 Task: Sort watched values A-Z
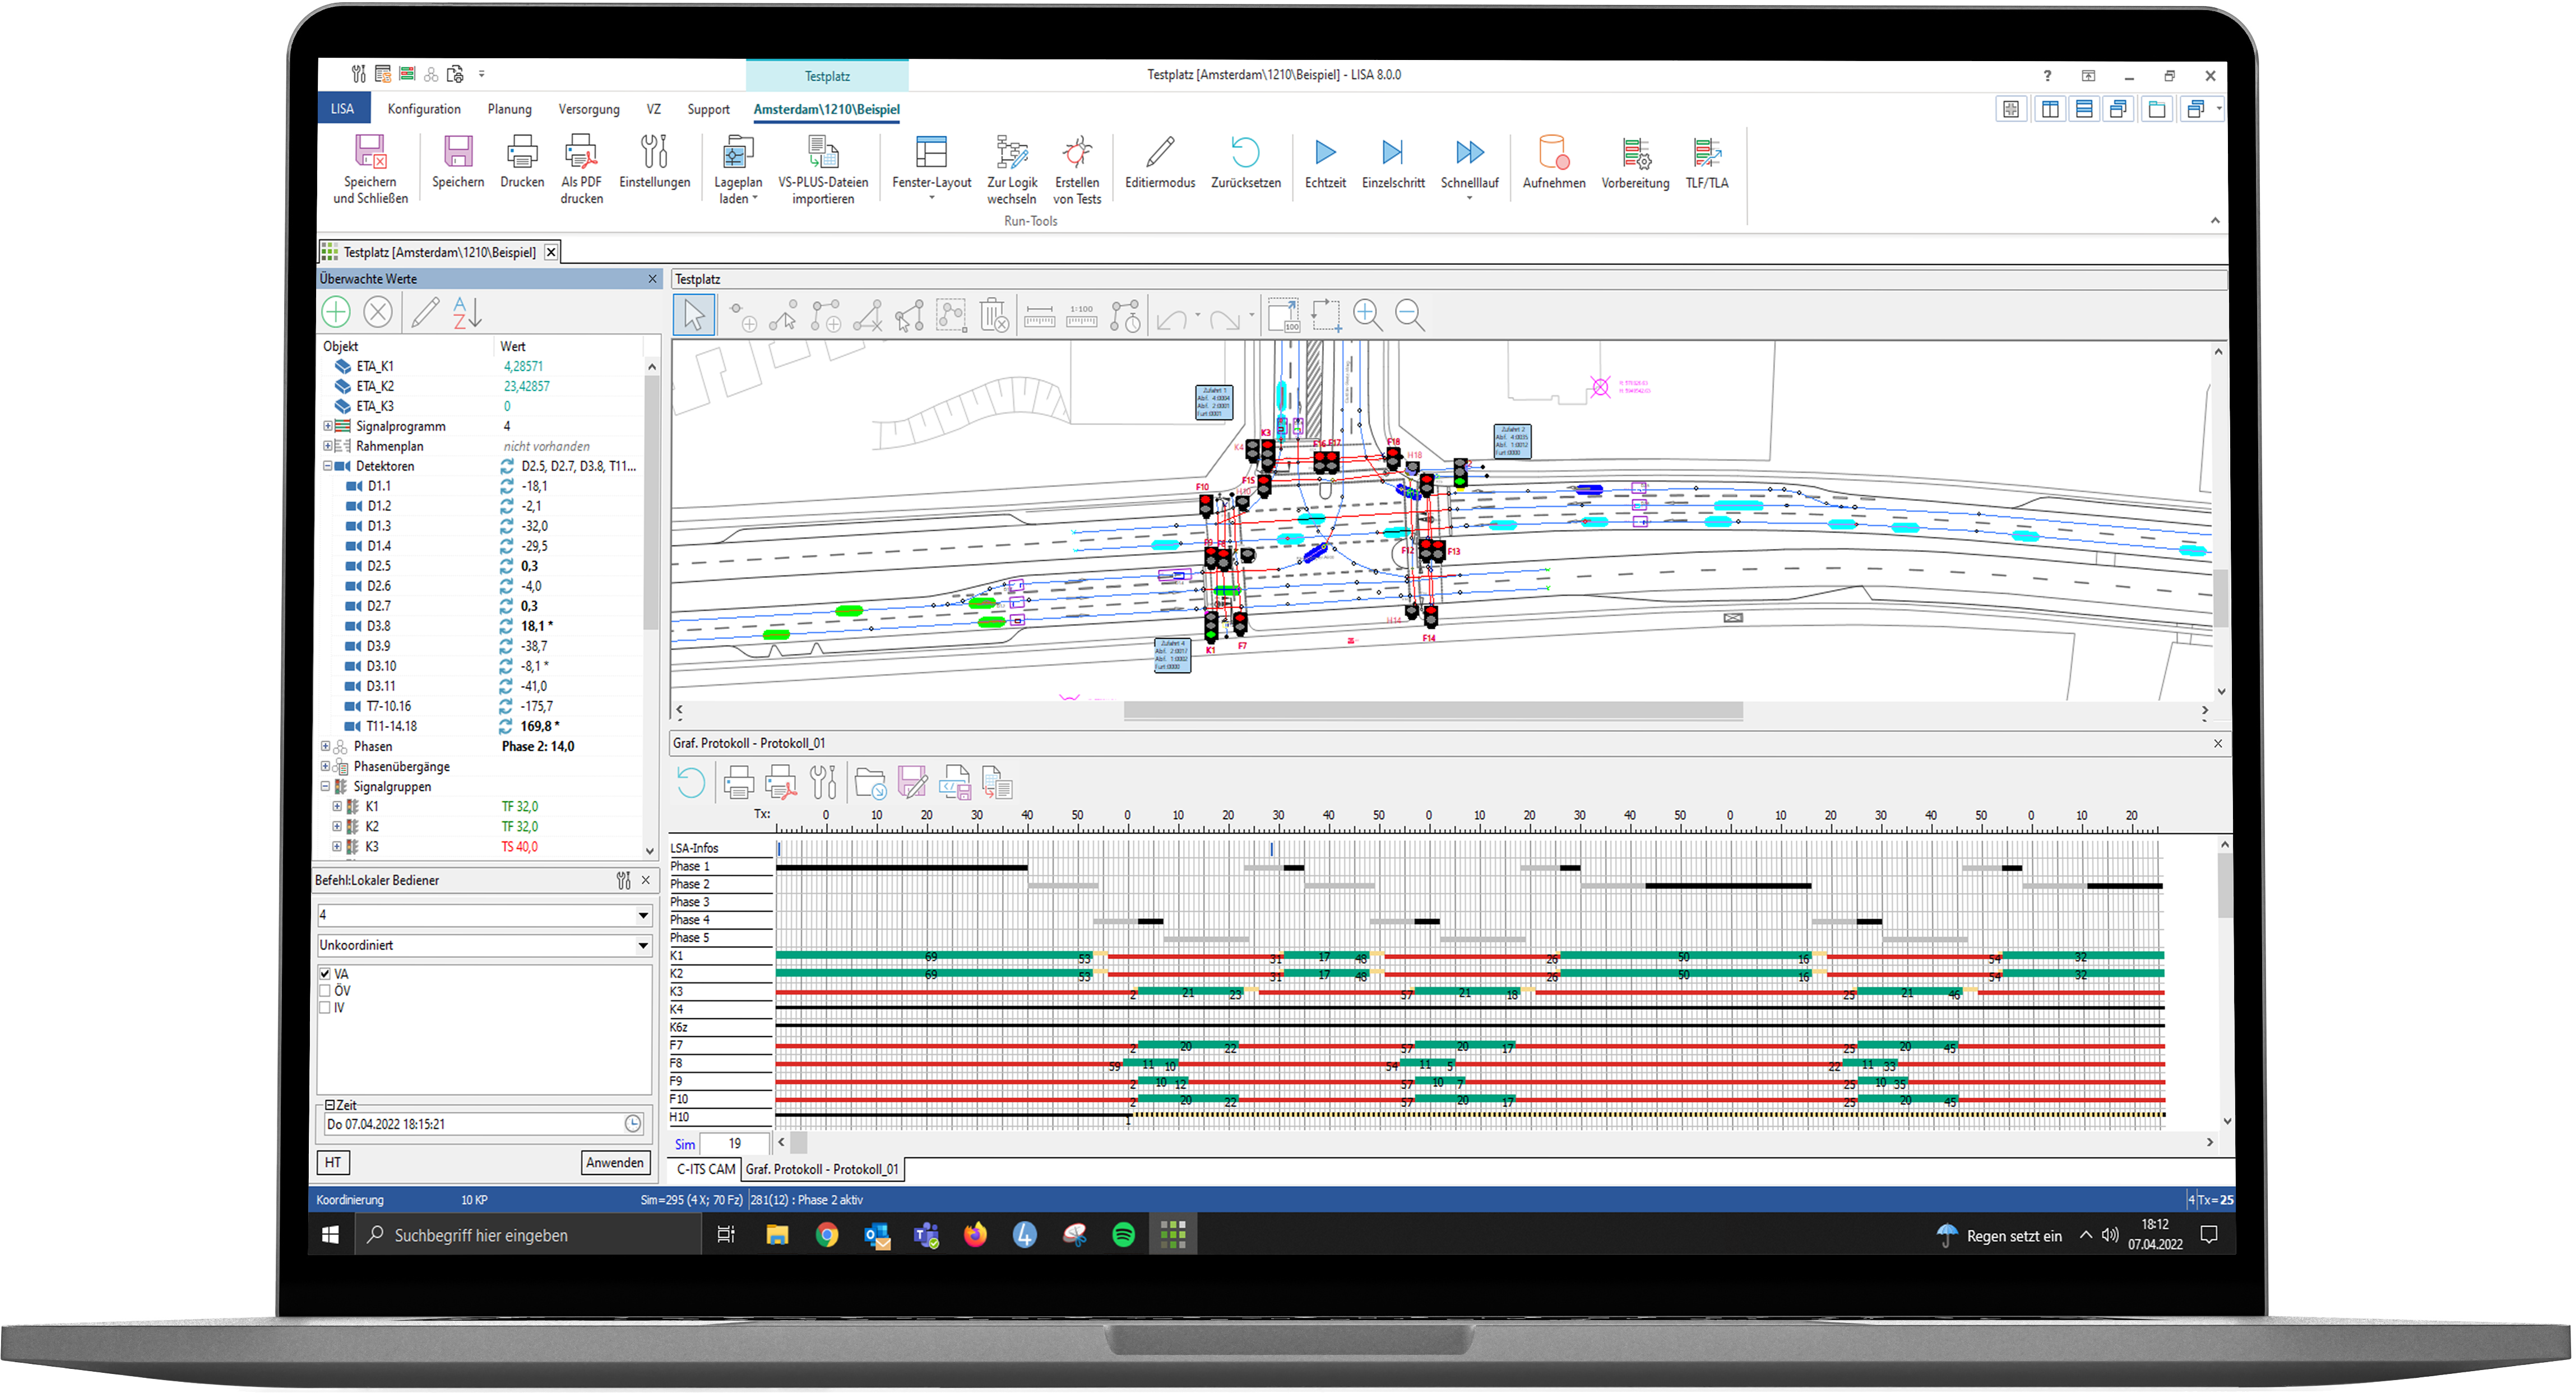point(467,313)
